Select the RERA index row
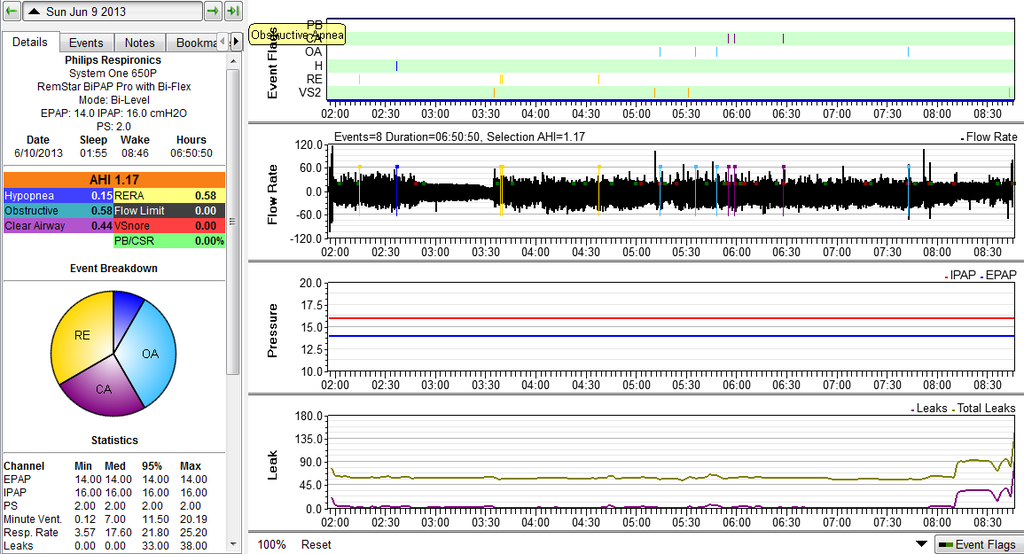The image size is (1024, 554). pos(169,195)
